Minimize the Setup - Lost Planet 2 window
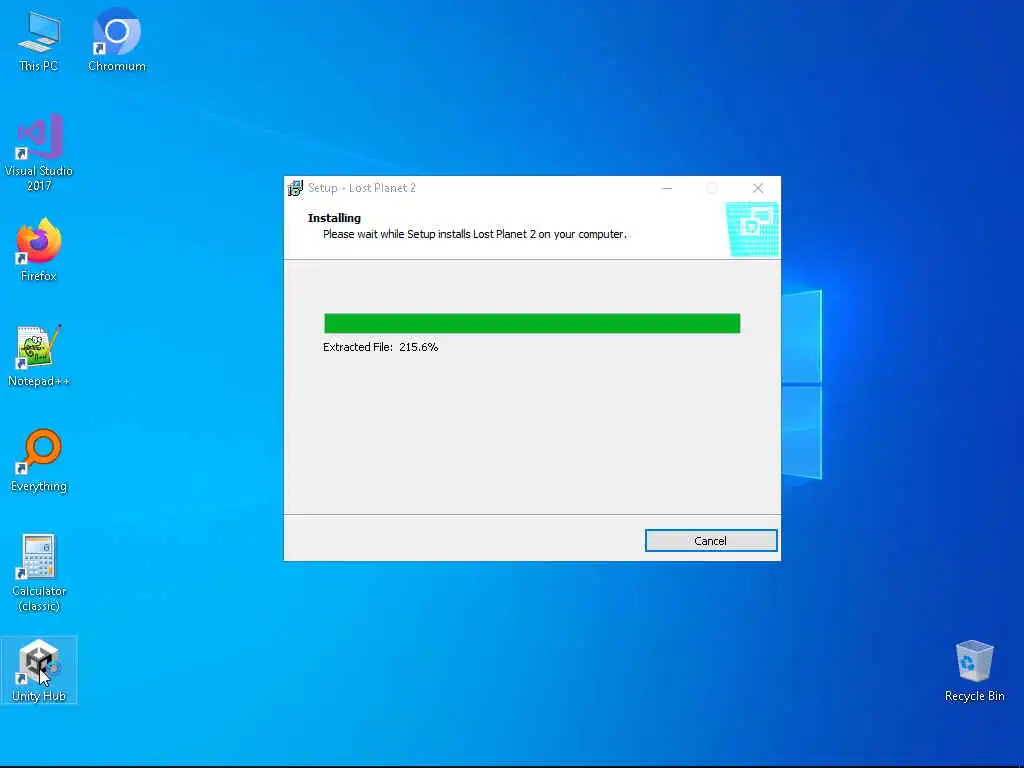The width and height of the screenshot is (1024, 768). 667,188
